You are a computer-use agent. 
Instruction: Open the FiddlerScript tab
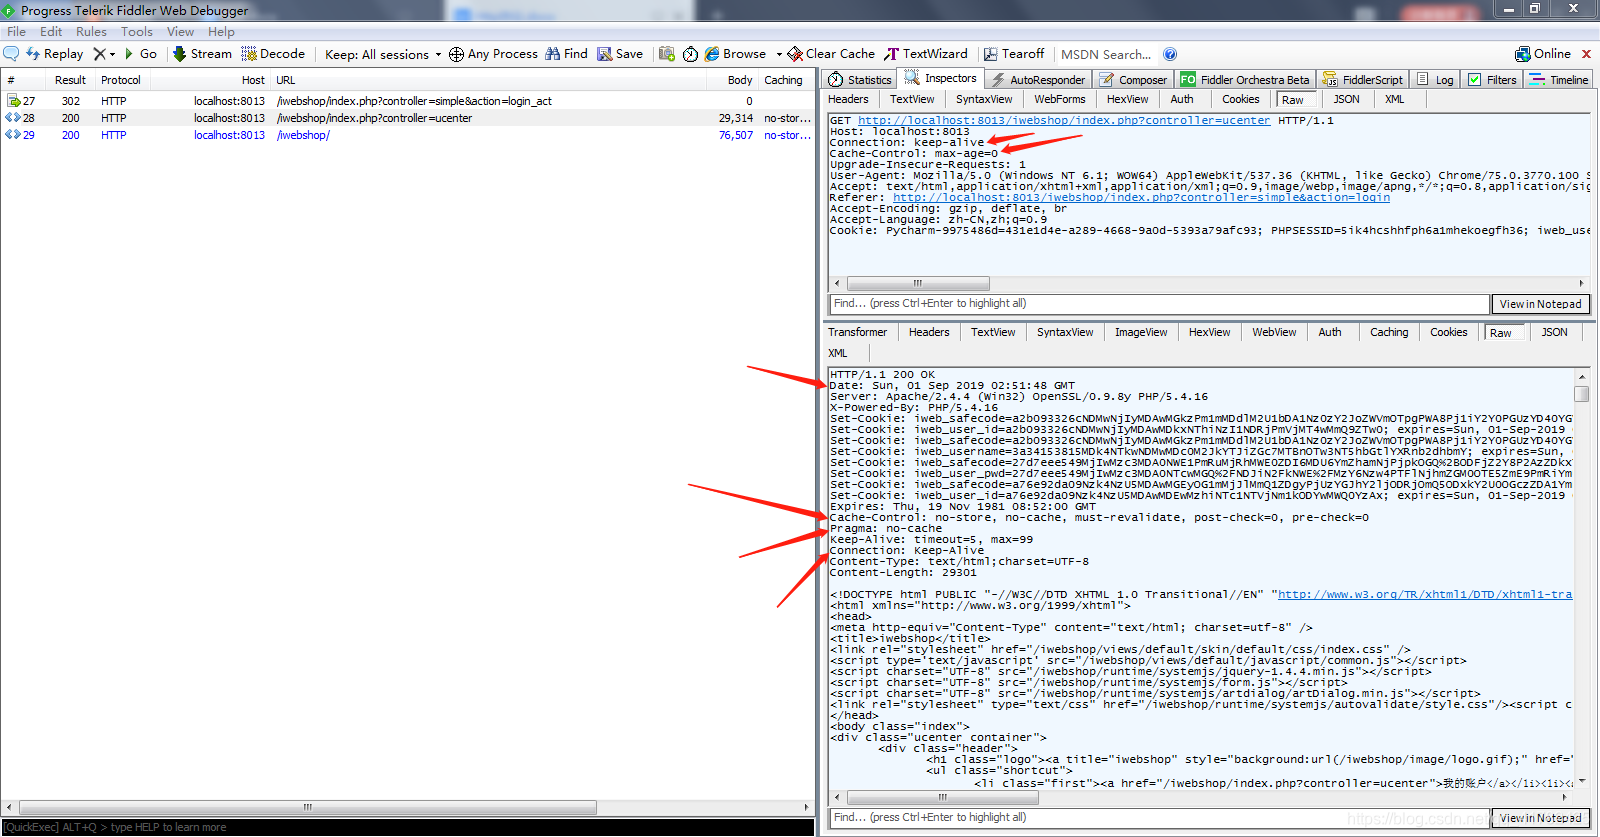[x=1362, y=80]
